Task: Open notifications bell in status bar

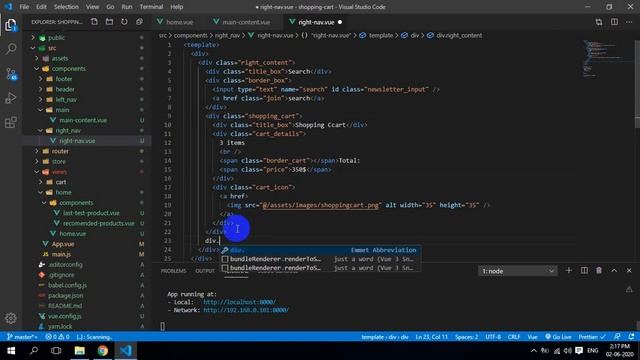Action: point(631,337)
